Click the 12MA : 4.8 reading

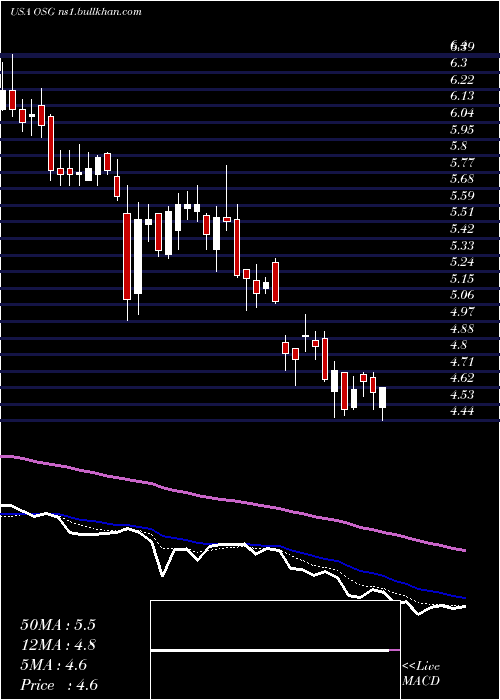coord(58,645)
